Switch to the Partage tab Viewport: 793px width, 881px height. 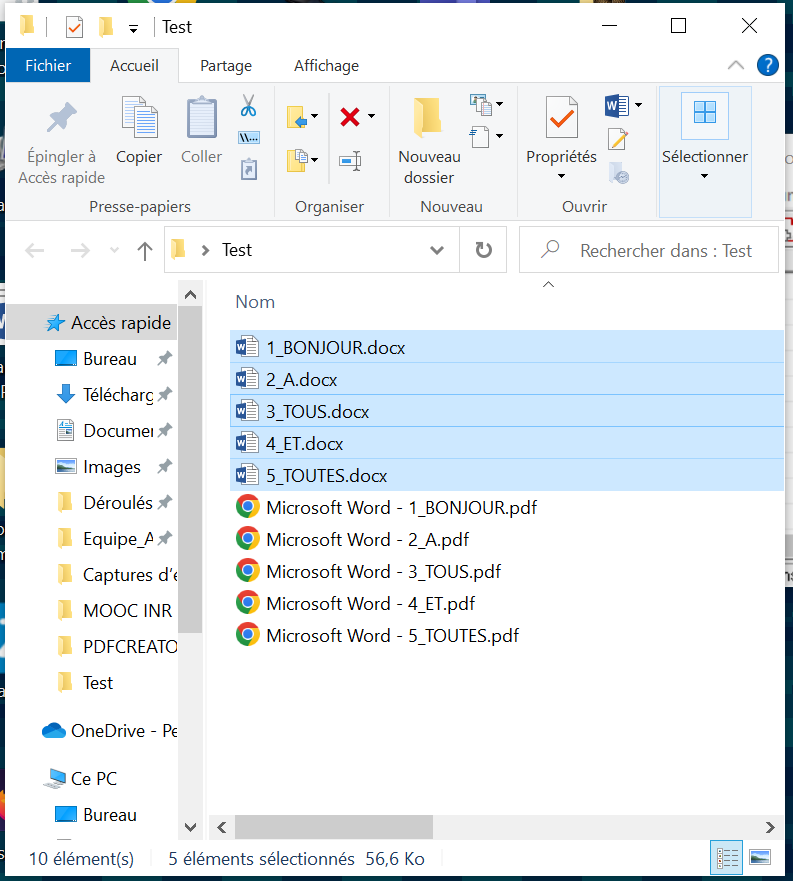coord(226,66)
